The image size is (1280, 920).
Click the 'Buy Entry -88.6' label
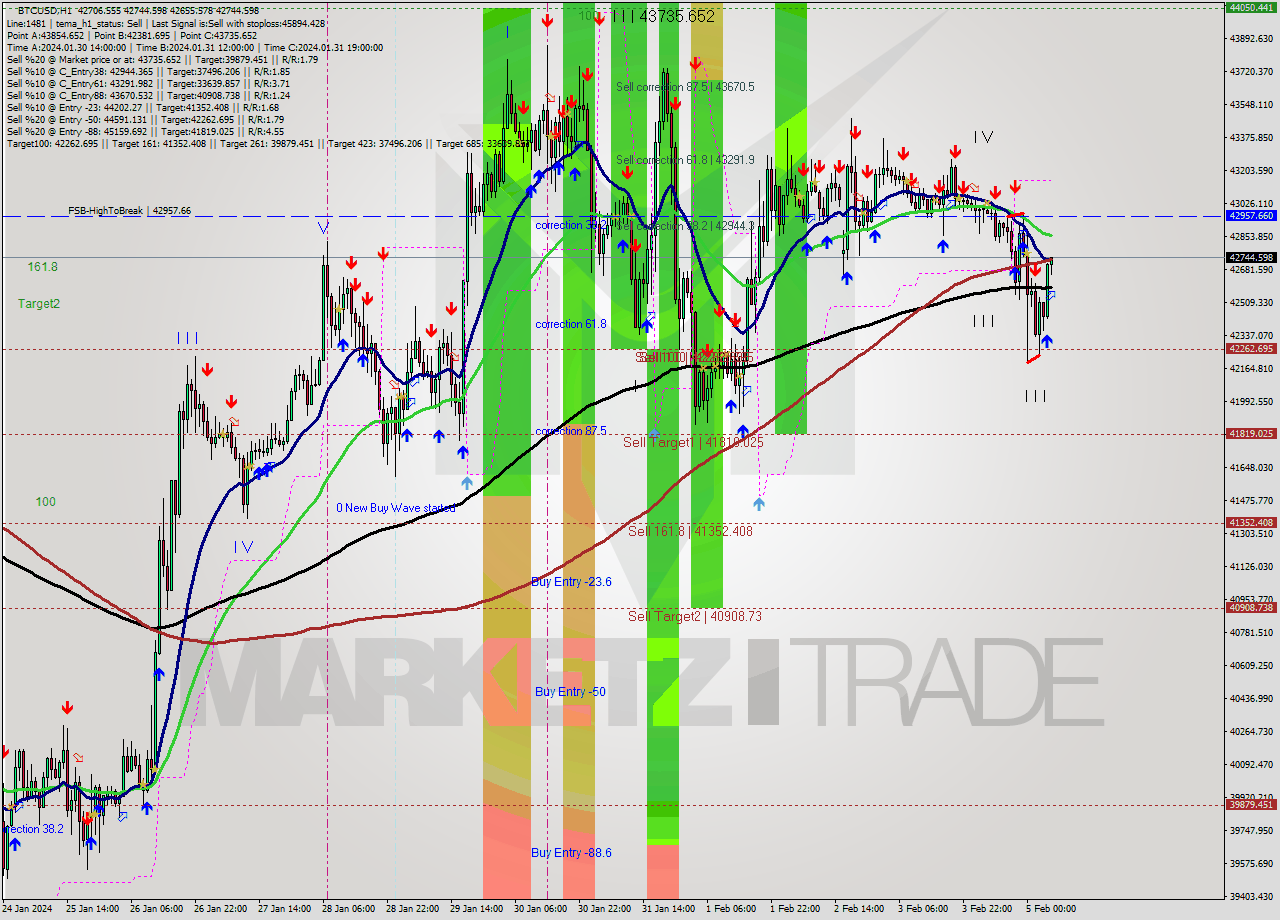[571, 853]
